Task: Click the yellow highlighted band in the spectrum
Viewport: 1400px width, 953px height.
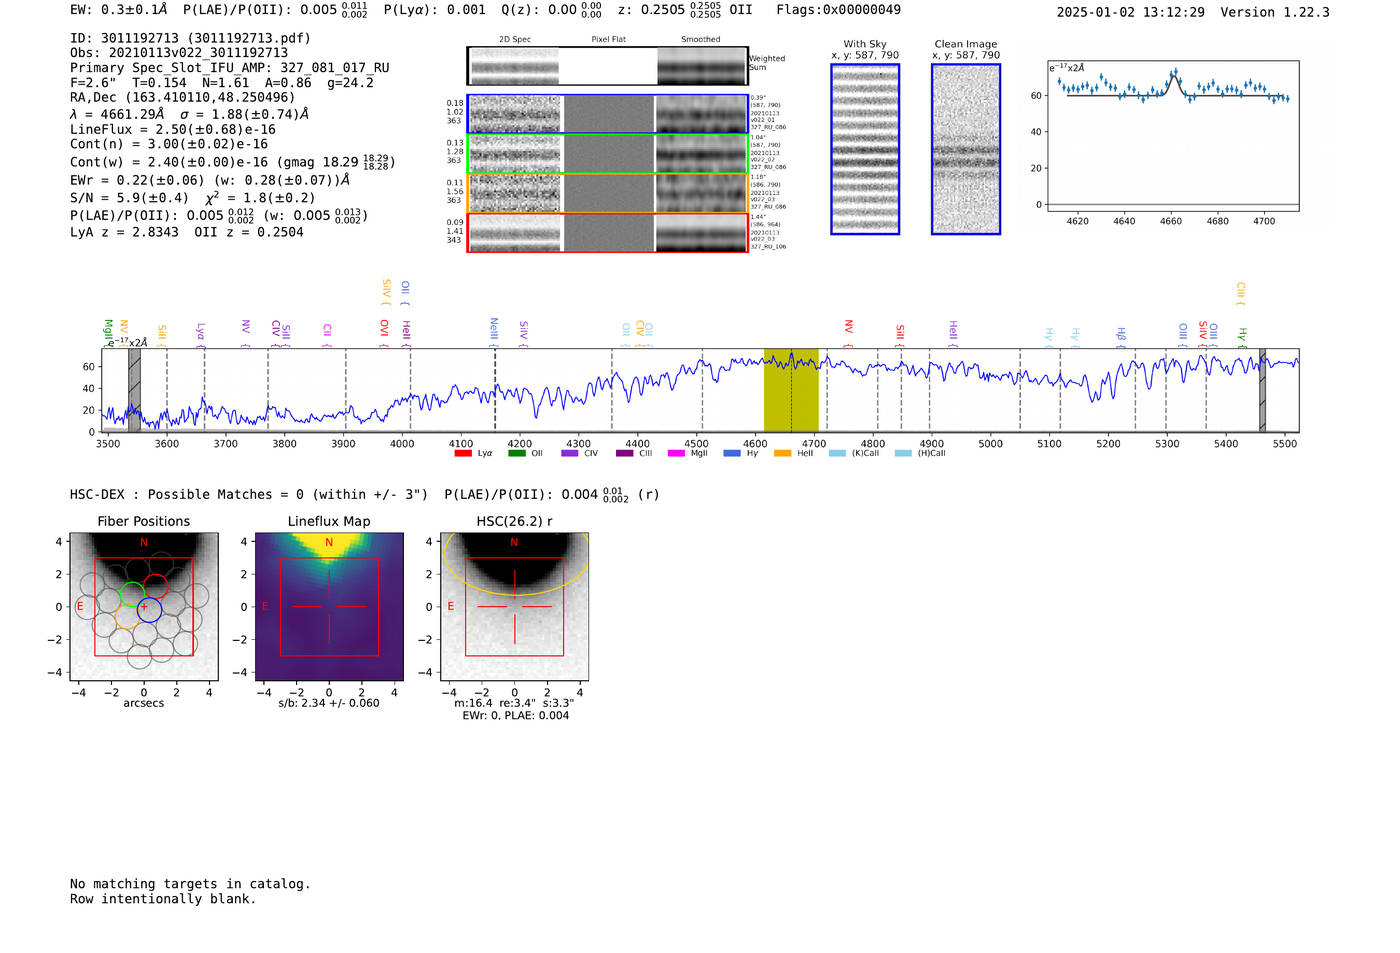Action: click(x=790, y=390)
